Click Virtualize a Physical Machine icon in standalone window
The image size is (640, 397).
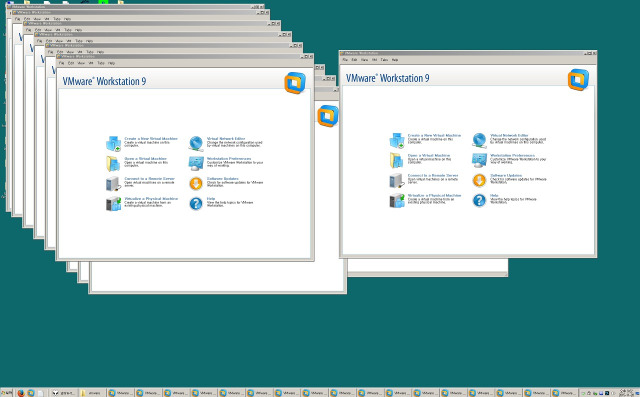396,200
